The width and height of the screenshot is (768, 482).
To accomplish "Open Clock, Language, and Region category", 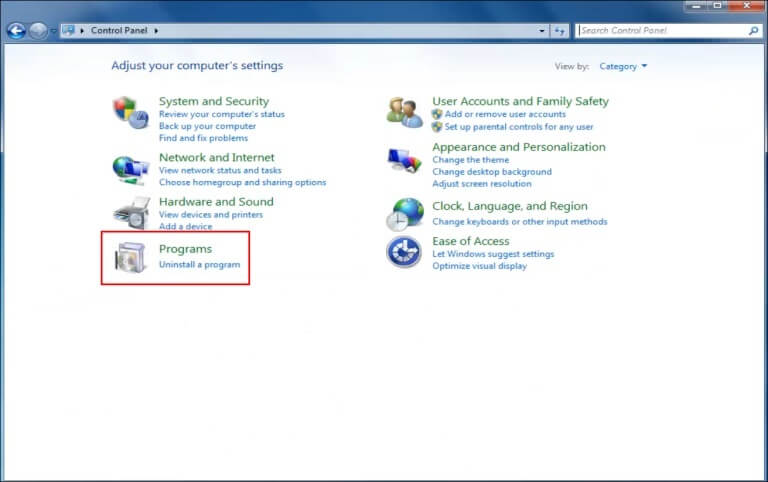I will tap(509, 206).
